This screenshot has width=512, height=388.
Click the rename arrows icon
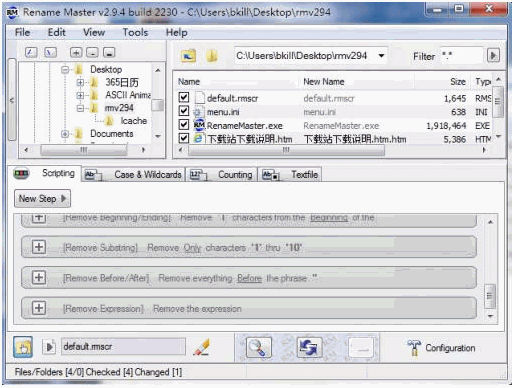[x=309, y=347]
